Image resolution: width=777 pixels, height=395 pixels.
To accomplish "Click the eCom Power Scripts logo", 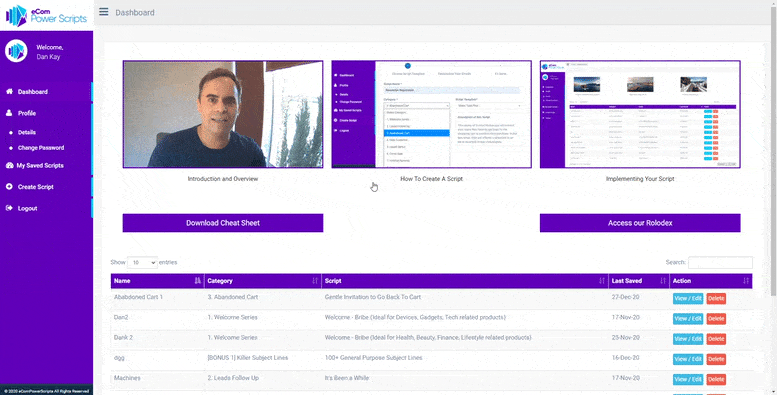I will (x=46, y=16).
